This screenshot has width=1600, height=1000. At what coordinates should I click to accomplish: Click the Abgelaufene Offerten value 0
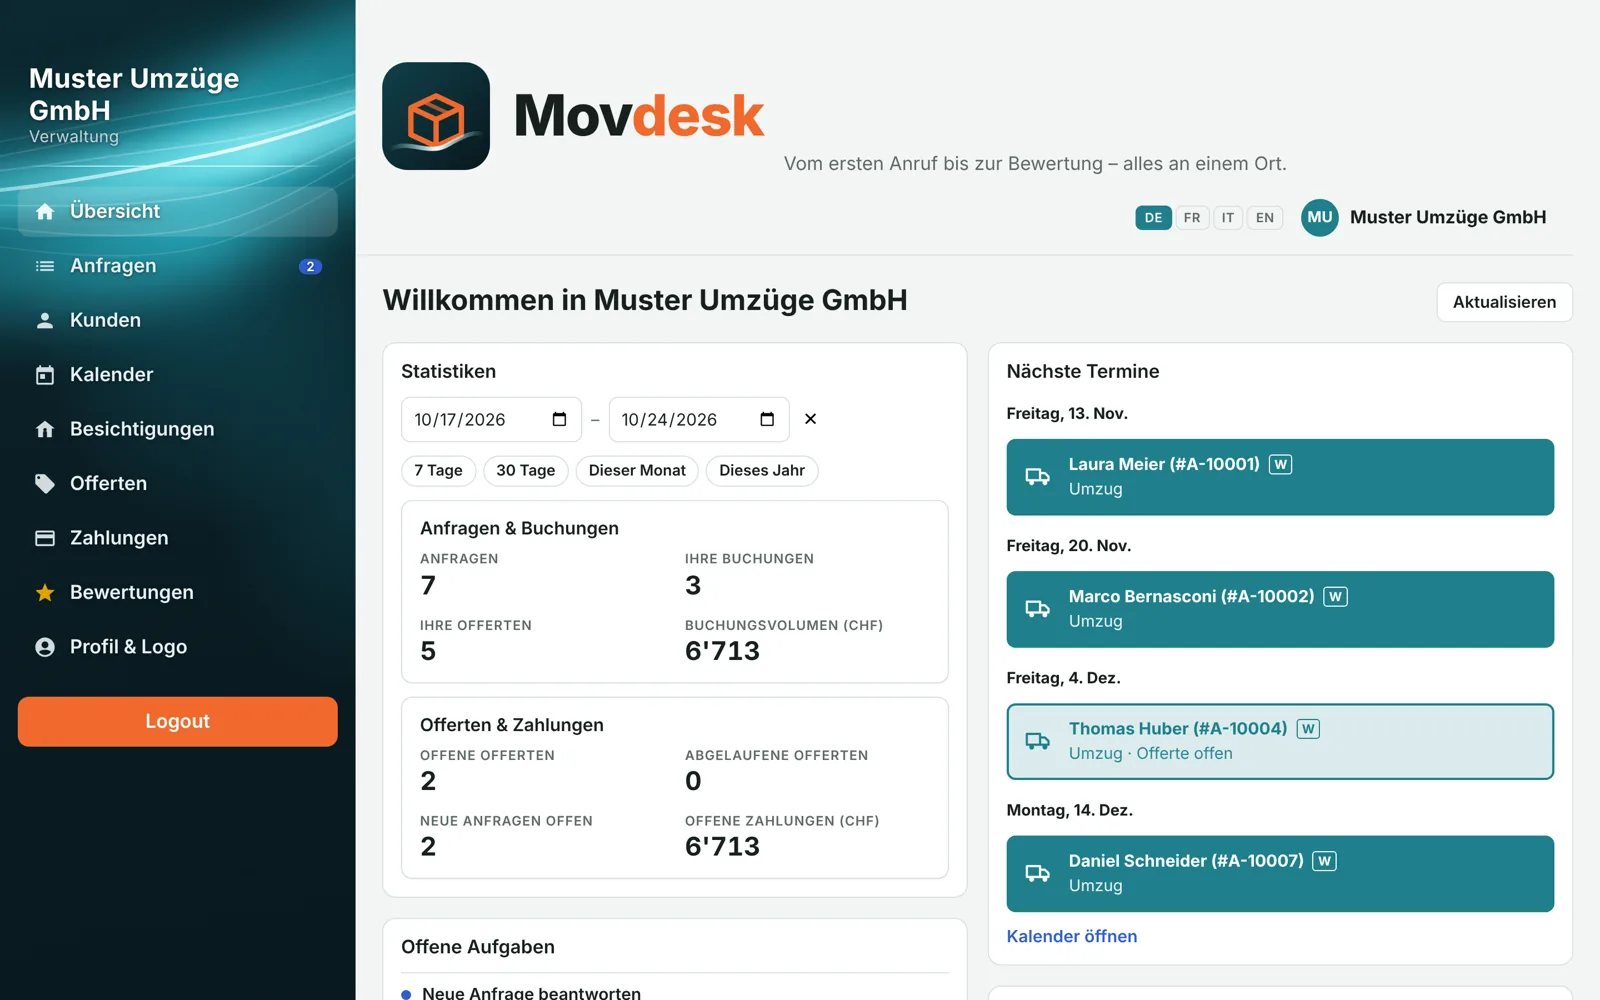[693, 781]
